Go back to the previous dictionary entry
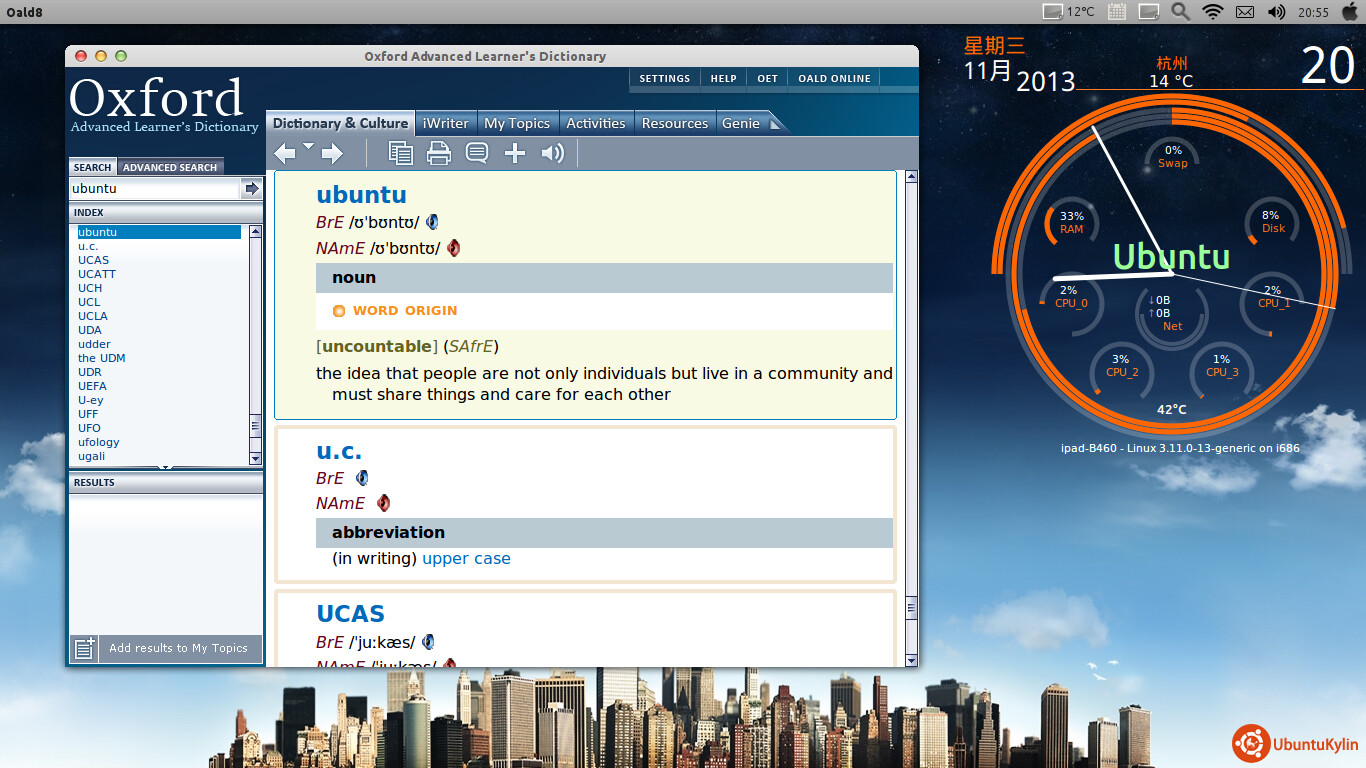The image size is (1366, 768). click(285, 153)
